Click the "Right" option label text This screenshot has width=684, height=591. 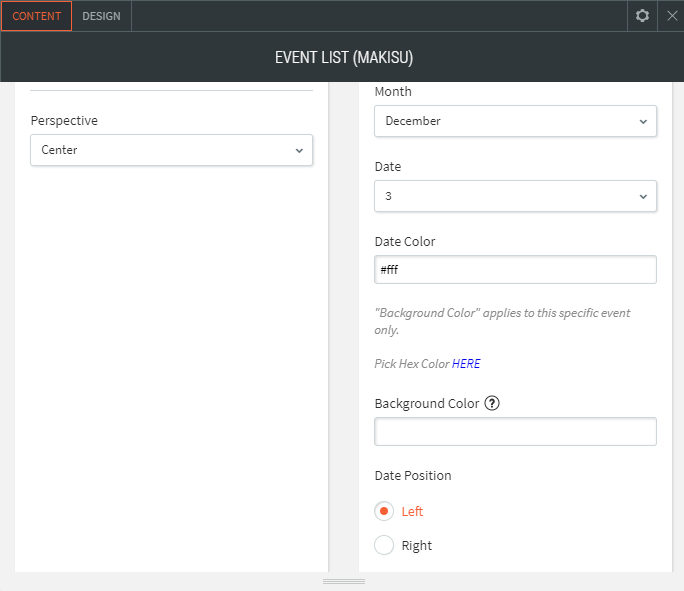[416, 545]
